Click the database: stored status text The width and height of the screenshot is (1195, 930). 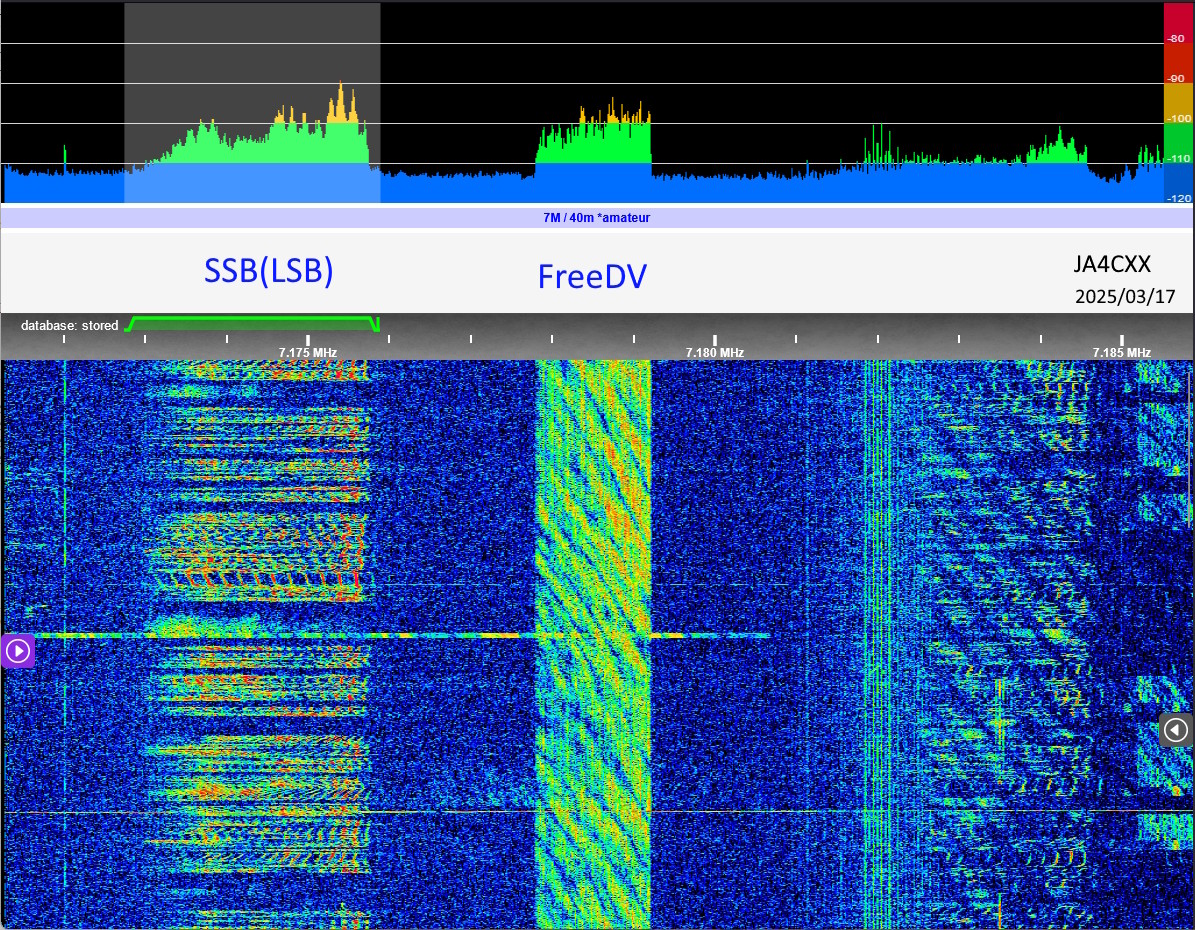69,326
